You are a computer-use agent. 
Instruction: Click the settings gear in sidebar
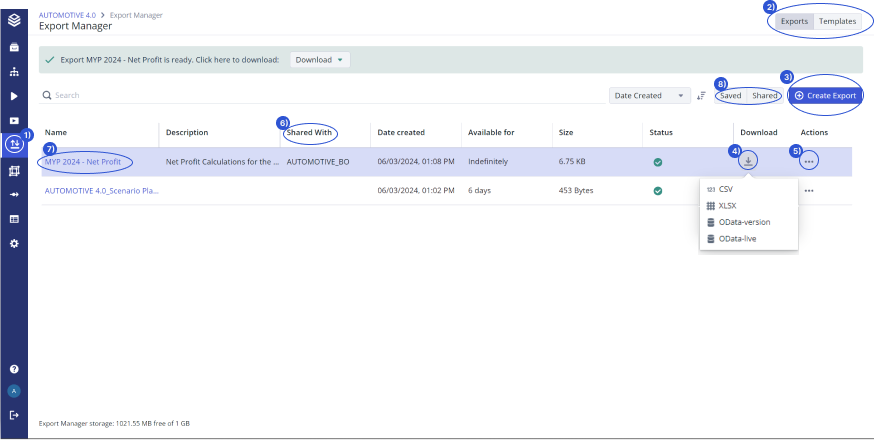[x=14, y=243]
